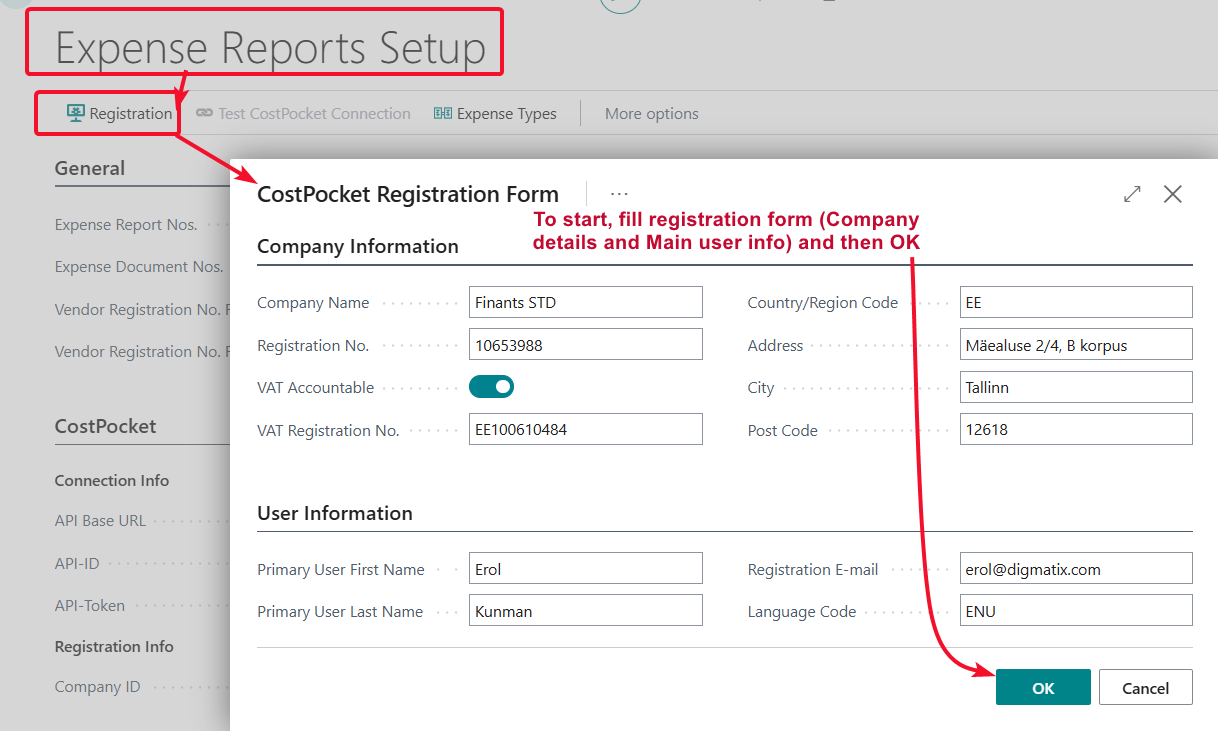Collapse the Company Information section heading

[x=358, y=246]
